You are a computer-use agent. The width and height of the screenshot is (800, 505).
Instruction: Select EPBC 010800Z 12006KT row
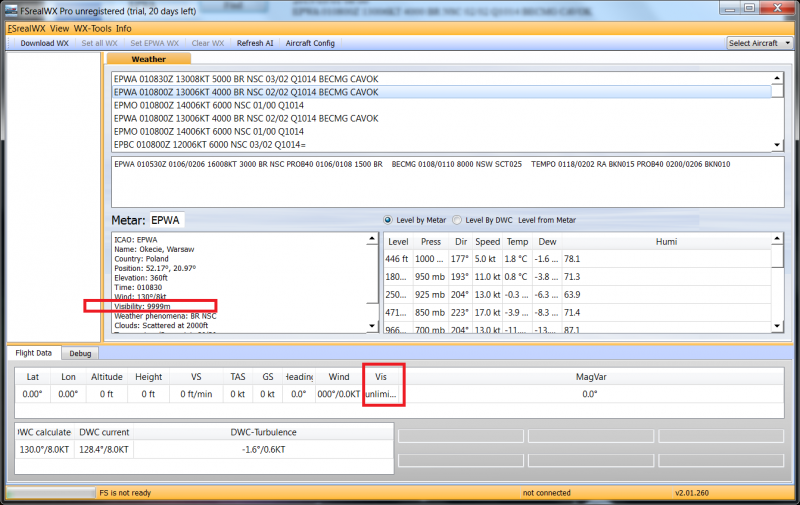(442, 145)
